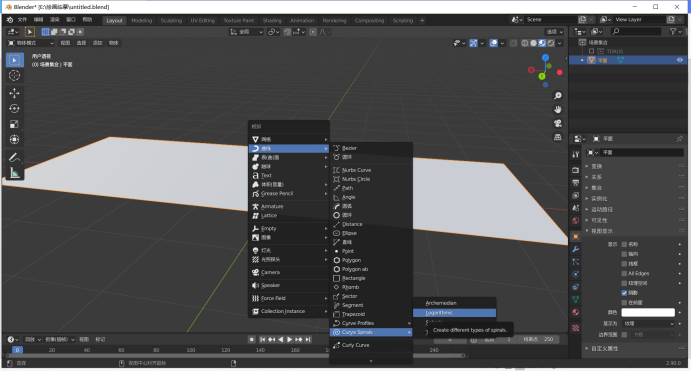Open the View Layer properties tab
692x371 pixels.
coord(575,195)
